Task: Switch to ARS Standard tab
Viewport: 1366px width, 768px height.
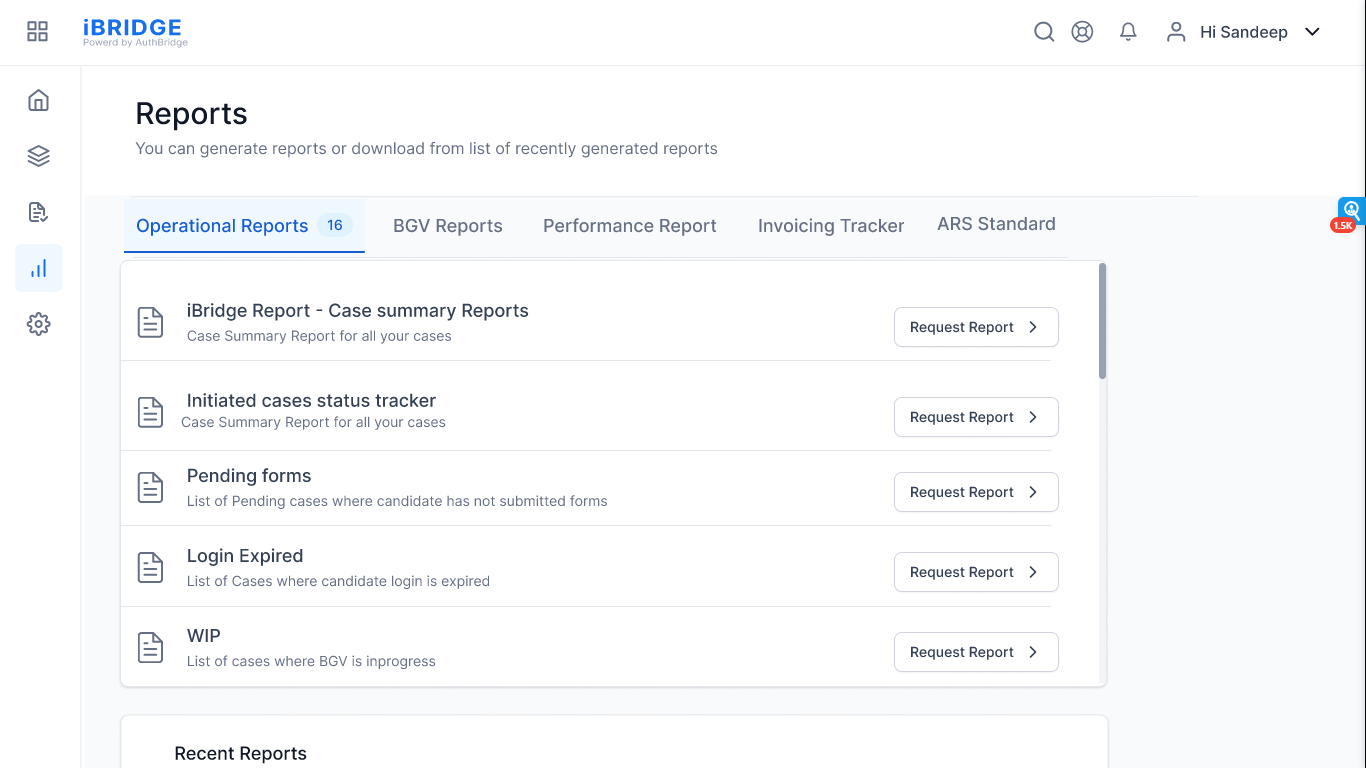Action: click(996, 224)
